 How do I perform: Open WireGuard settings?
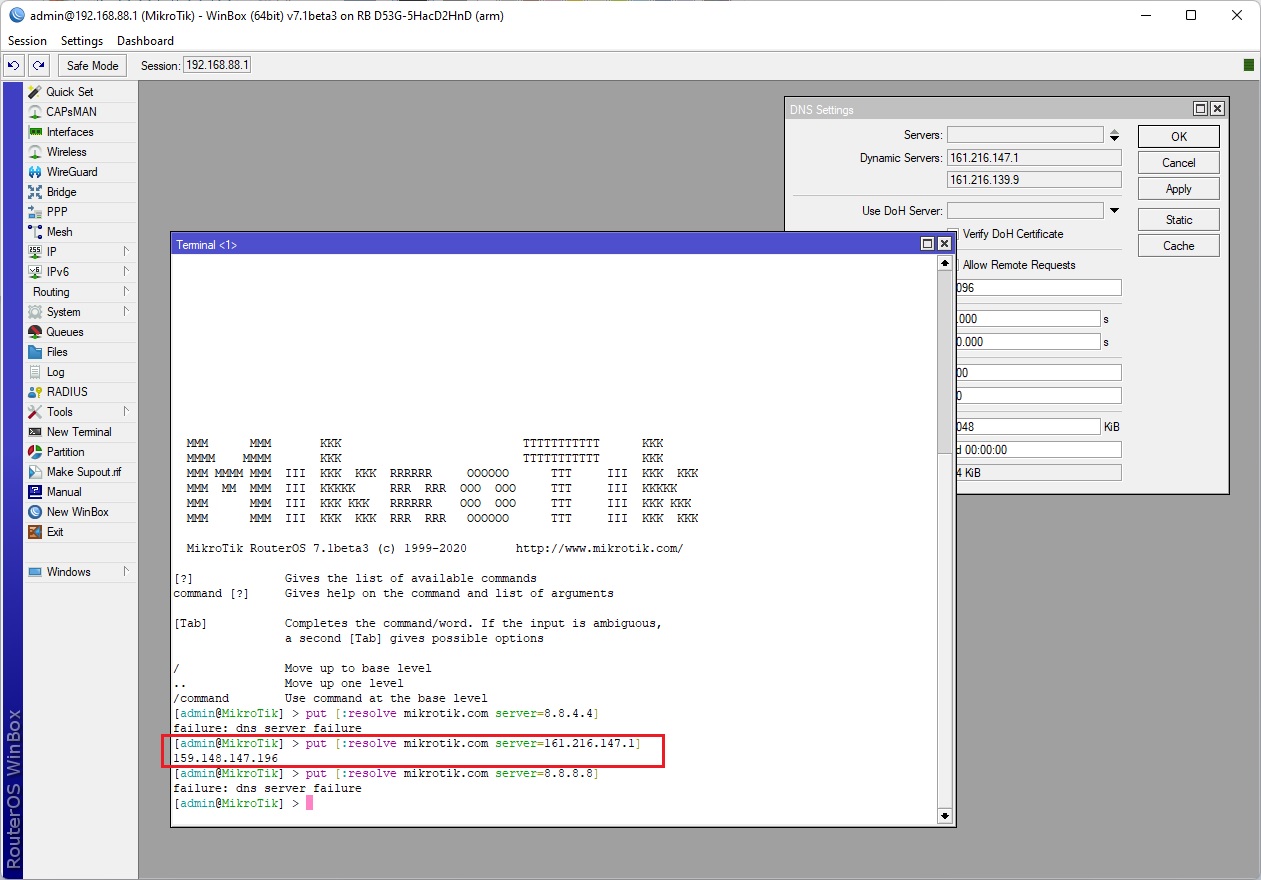pos(72,172)
